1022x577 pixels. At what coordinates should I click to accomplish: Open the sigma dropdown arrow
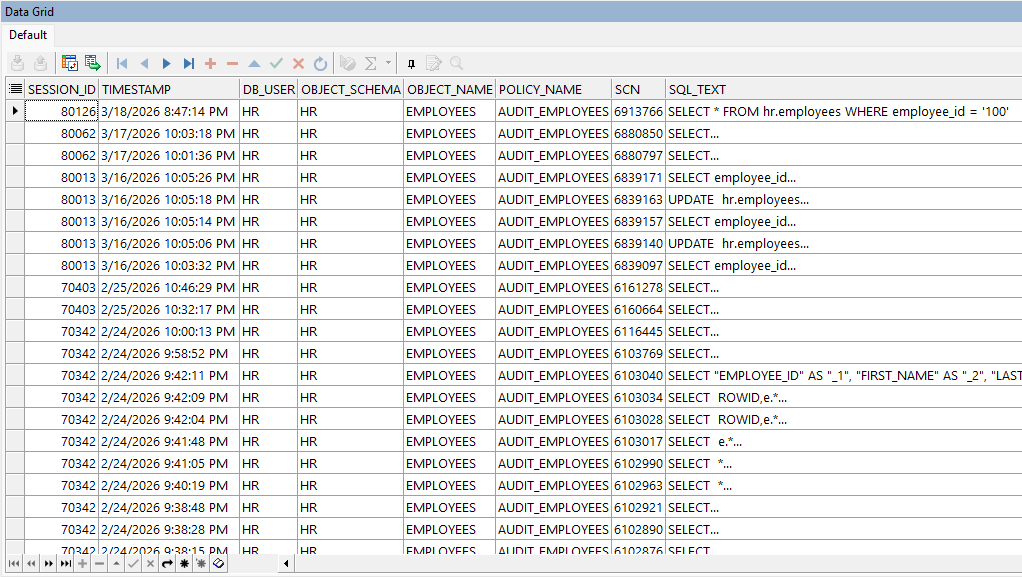point(389,63)
